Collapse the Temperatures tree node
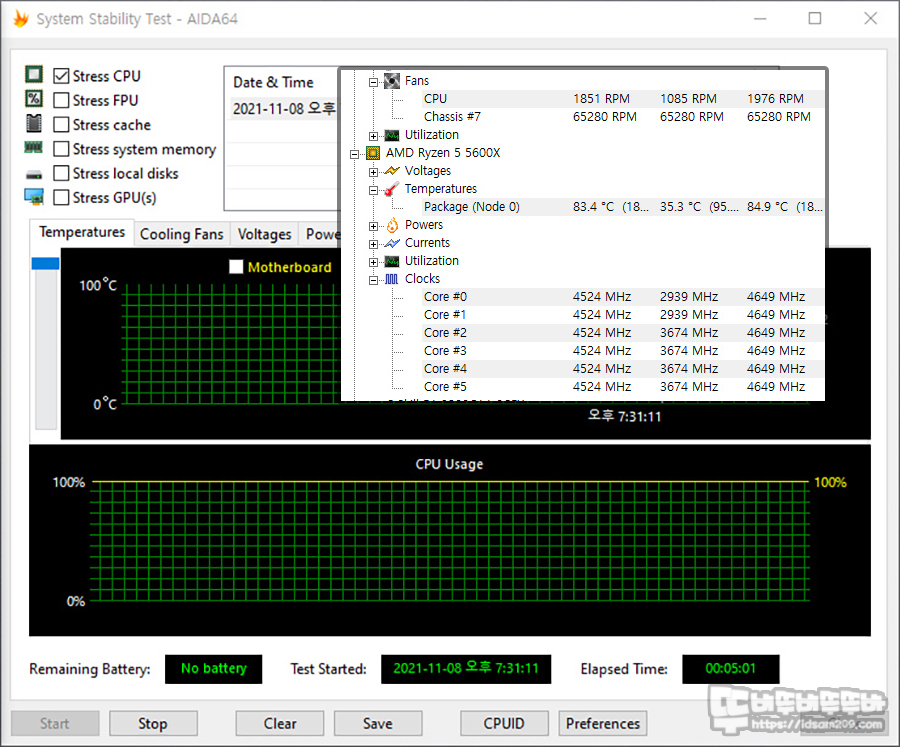The width and height of the screenshot is (900, 747). [373, 190]
